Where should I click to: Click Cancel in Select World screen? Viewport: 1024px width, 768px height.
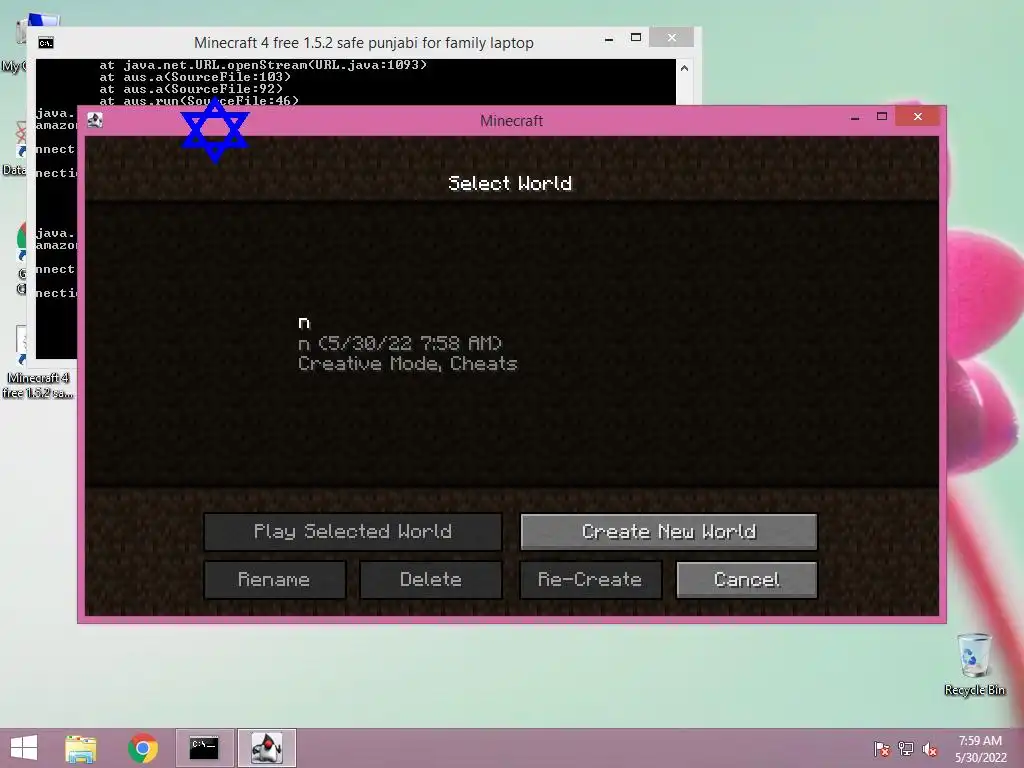[x=747, y=579]
